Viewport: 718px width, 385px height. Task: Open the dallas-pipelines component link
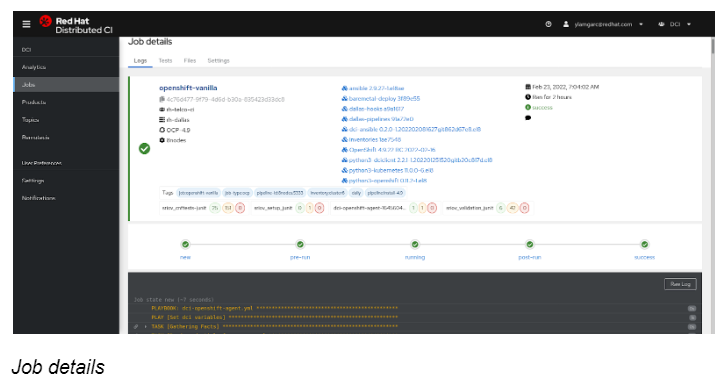pos(381,119)
